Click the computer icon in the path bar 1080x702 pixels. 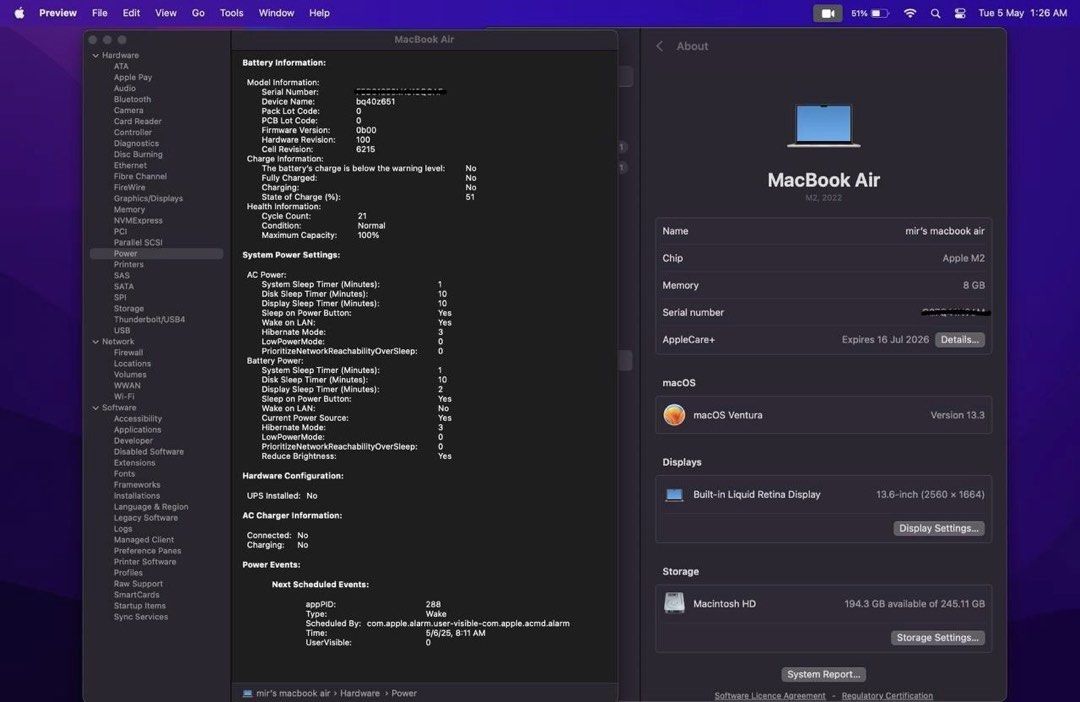point(247,694)
